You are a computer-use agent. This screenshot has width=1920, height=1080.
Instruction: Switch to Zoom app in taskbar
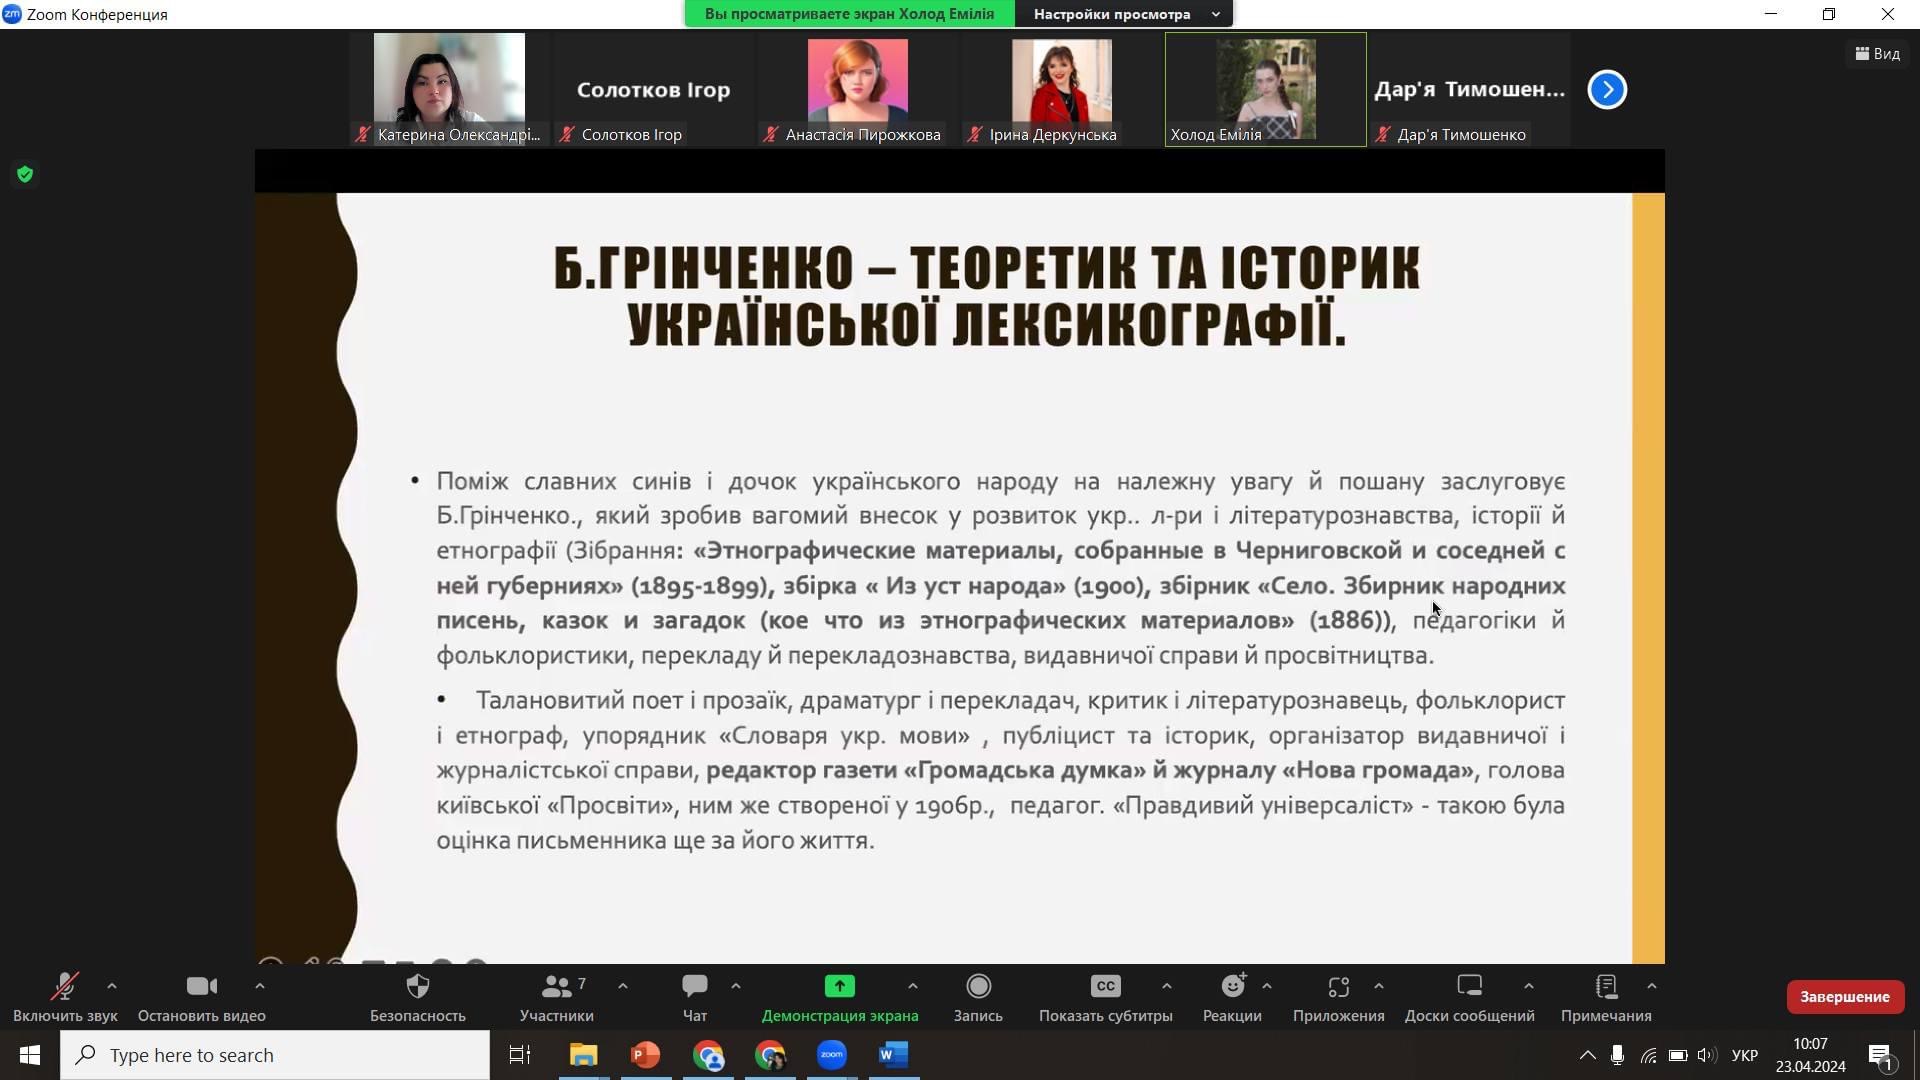pyautogui.click(x=832, y=1055)
